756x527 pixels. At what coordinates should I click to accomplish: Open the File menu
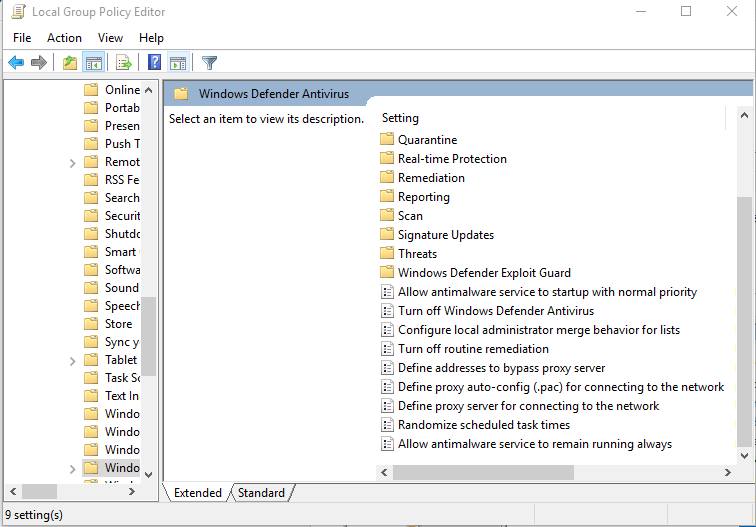click(22, 38)
